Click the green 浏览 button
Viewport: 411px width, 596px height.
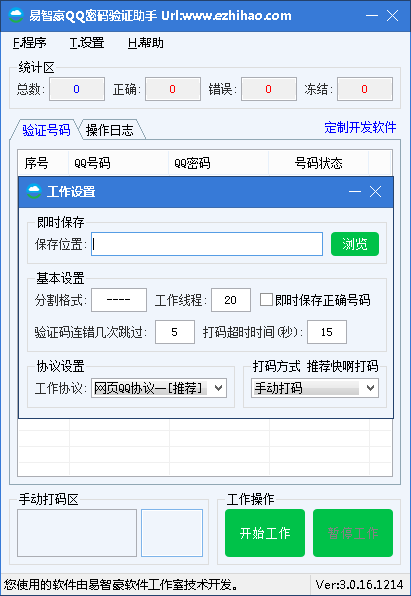click(x=355, y=244)
